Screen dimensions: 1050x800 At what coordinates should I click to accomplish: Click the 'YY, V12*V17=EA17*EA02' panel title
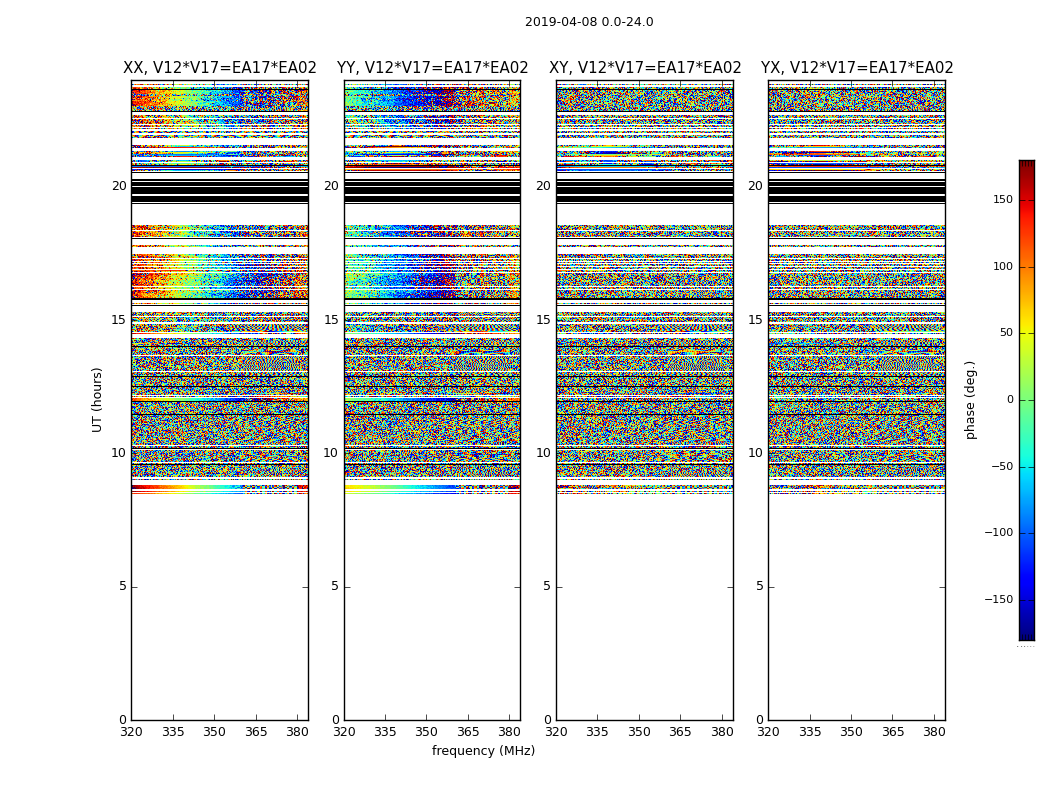tap(433, 68)
